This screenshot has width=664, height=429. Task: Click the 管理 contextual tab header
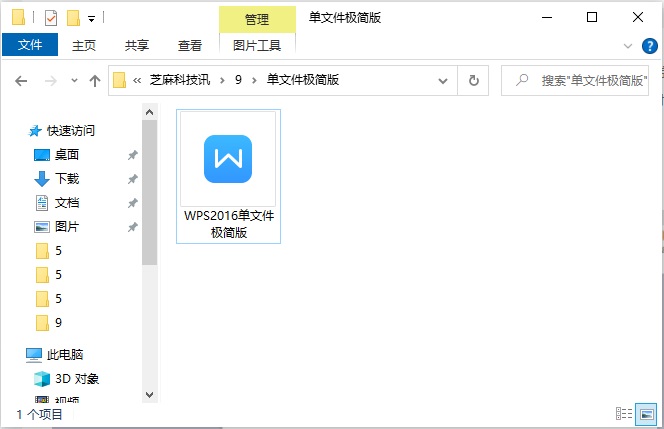pyautogui.click(x=257, y=19)
